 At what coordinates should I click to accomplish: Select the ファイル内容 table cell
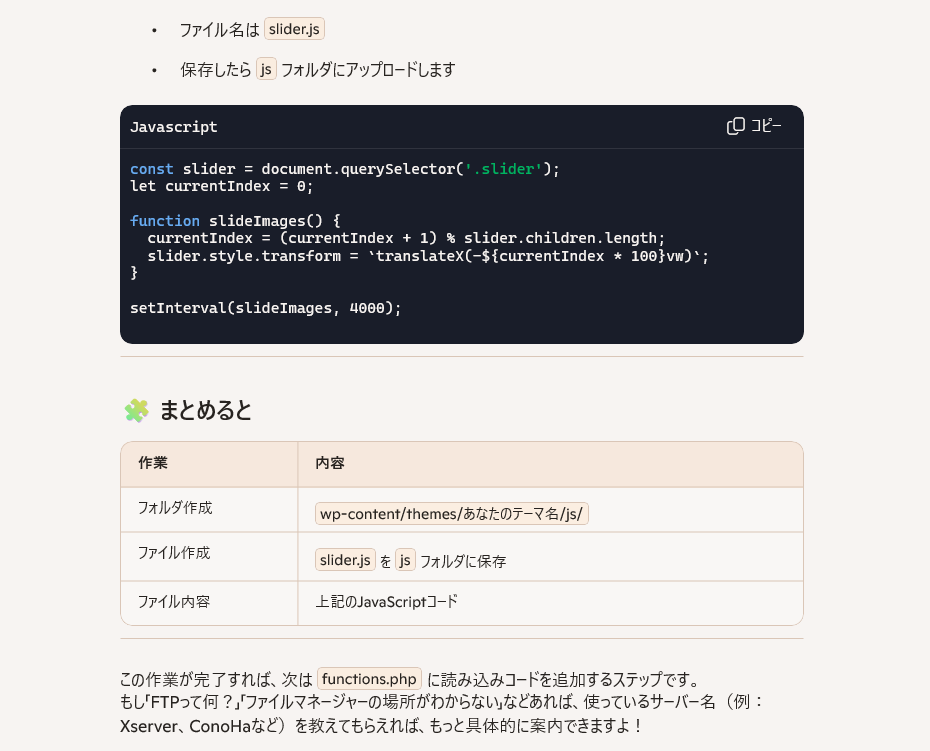174,602
